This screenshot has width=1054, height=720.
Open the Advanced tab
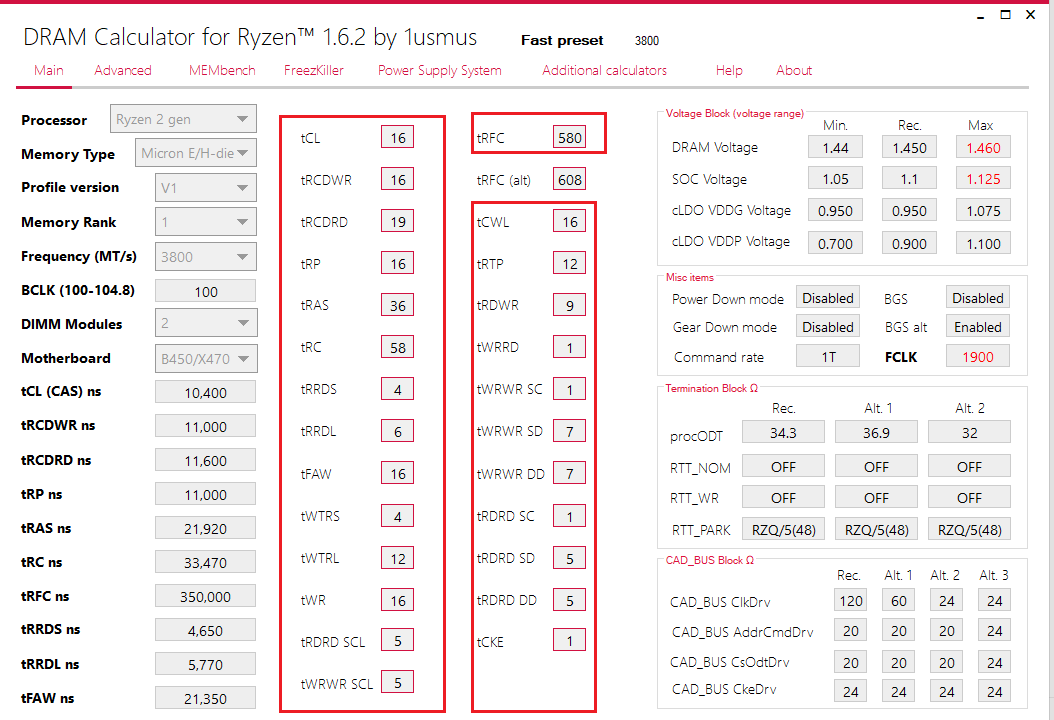tap(123, 71)
